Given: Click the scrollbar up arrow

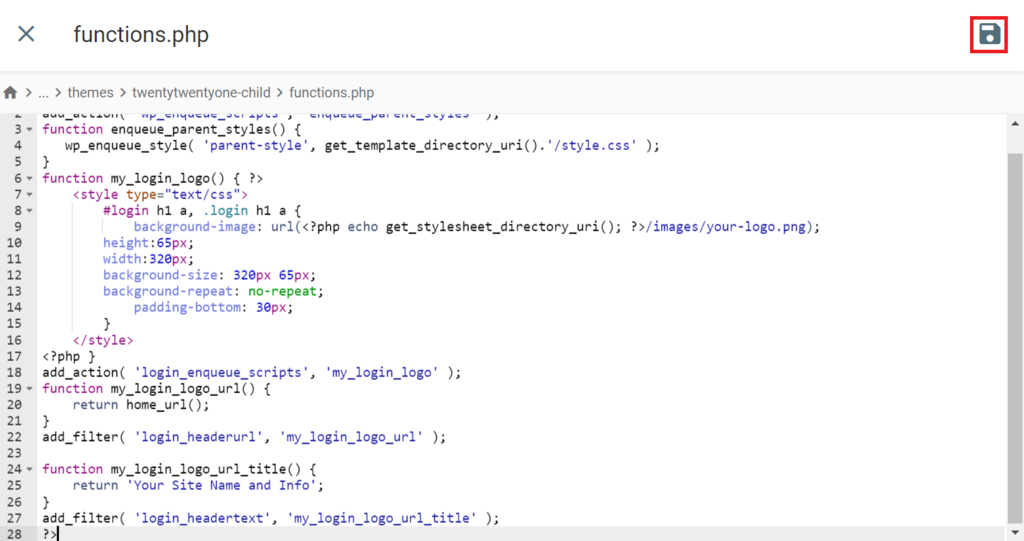Looking at the screenshot, I should pos(1015,123).
